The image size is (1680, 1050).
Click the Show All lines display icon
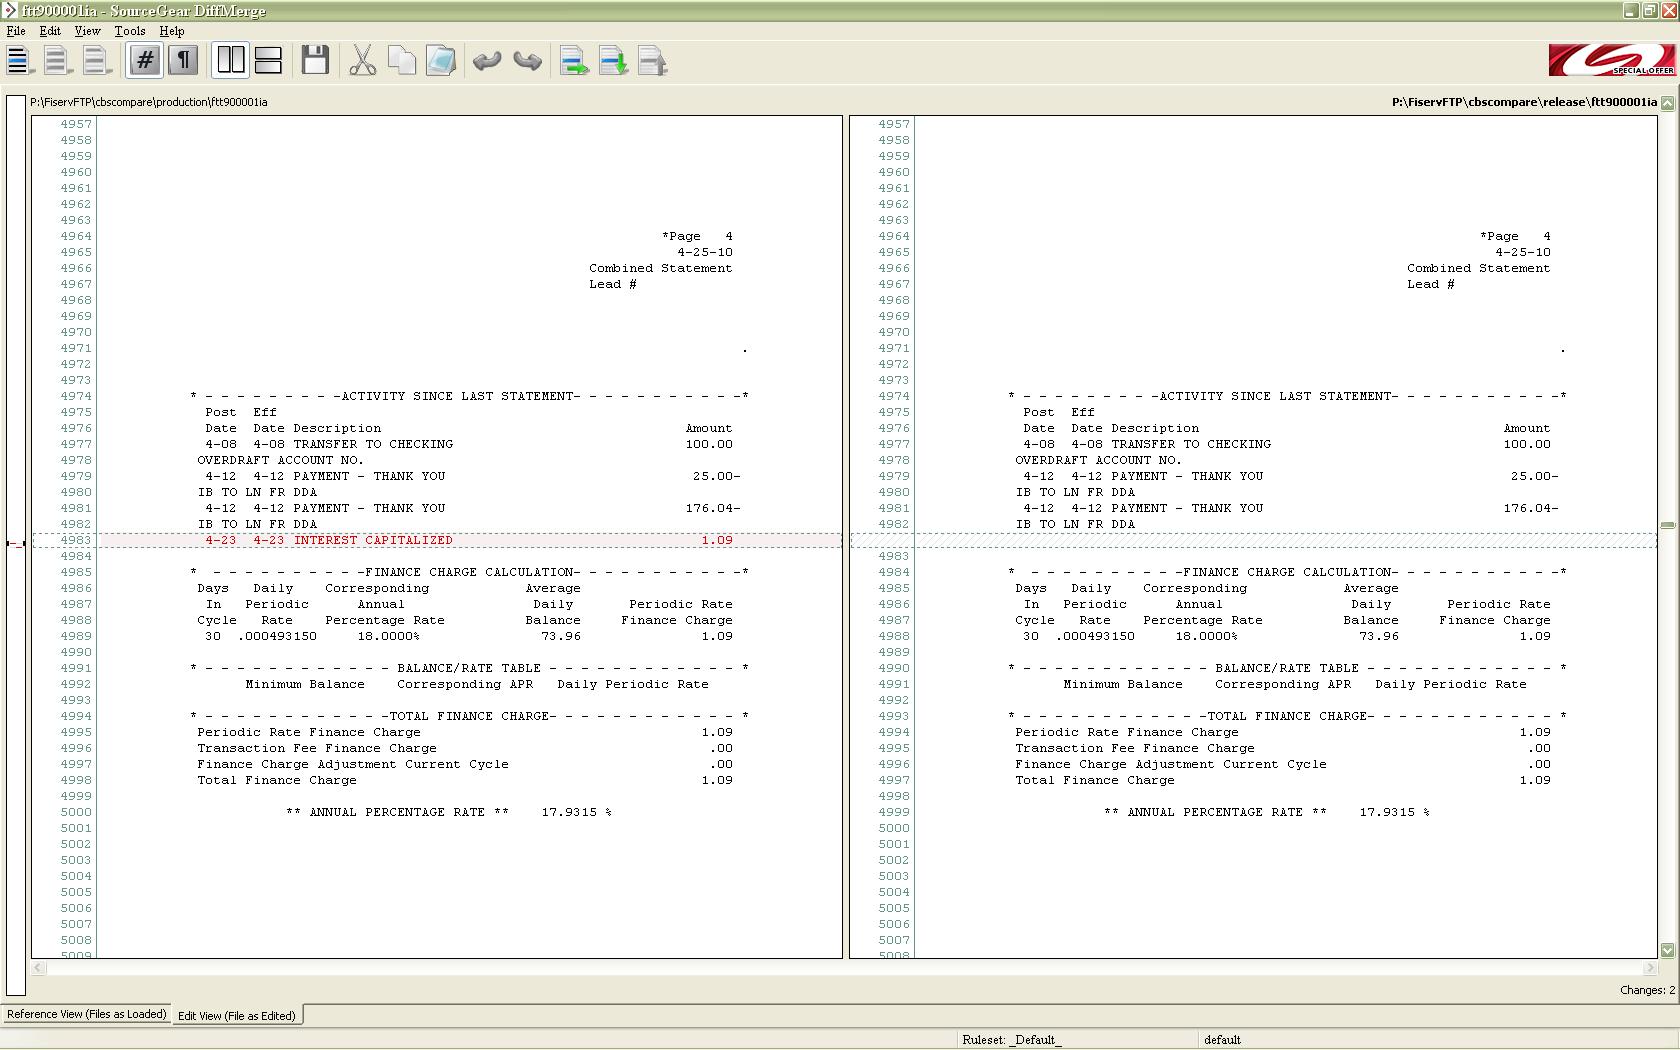point(18,61)
